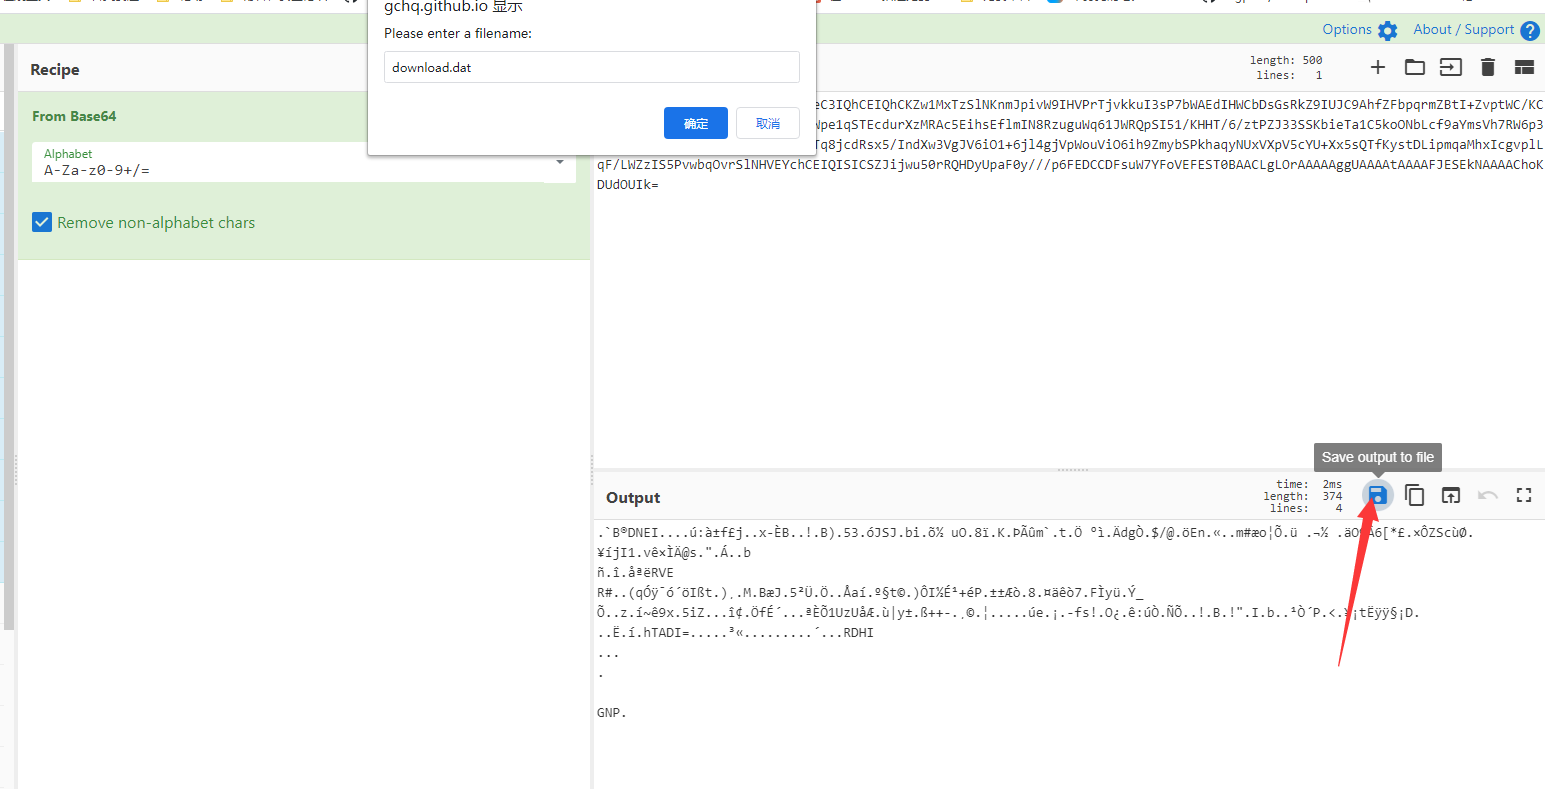The height and width of the screenshot is (789, 1545).
Task: Click the input line ending DUdOUIk=
Action: (x=628, y=185)
